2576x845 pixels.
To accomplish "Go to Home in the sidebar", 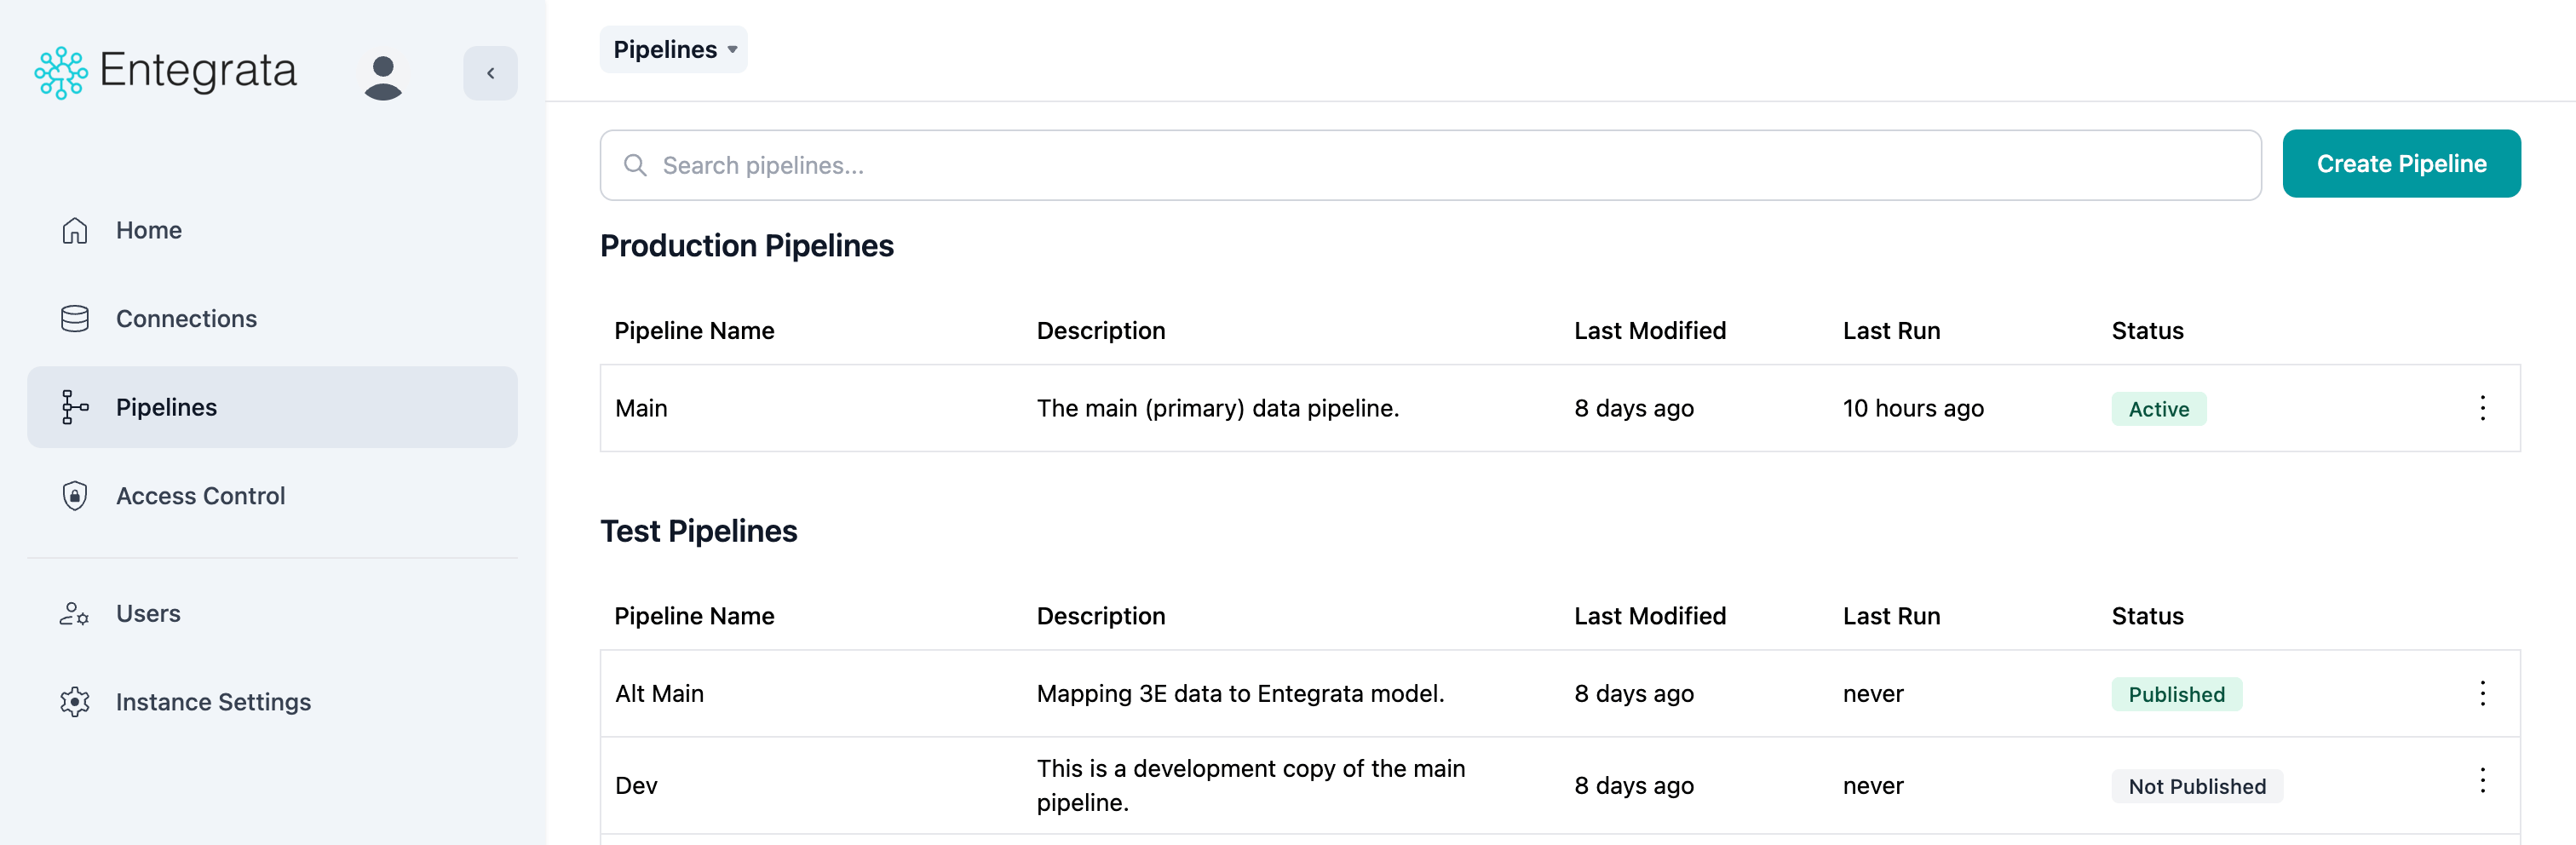I will (149, 230).
